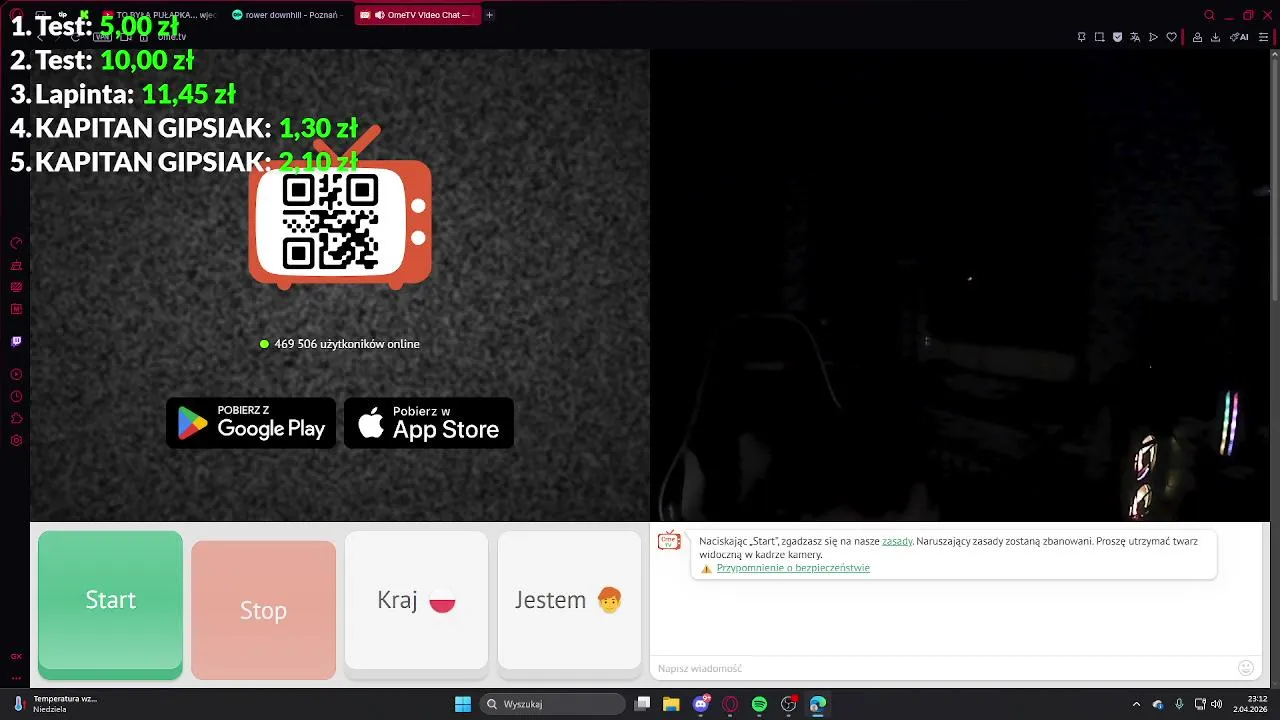Open Windows Start menu
Screen dimensions: 1280x720
(x=463, y=704)
